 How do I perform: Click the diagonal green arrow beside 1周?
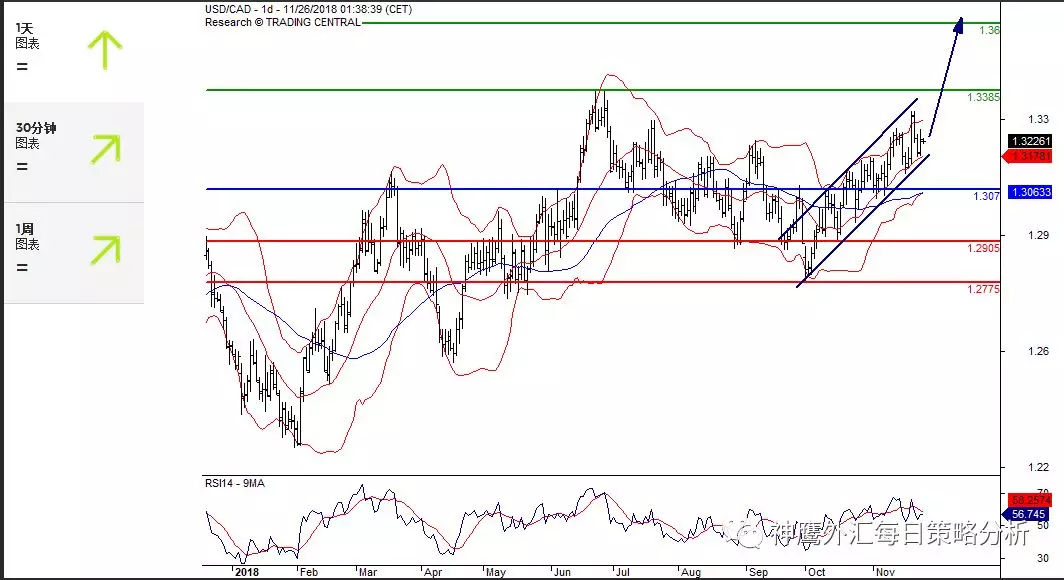coord(103,251)
